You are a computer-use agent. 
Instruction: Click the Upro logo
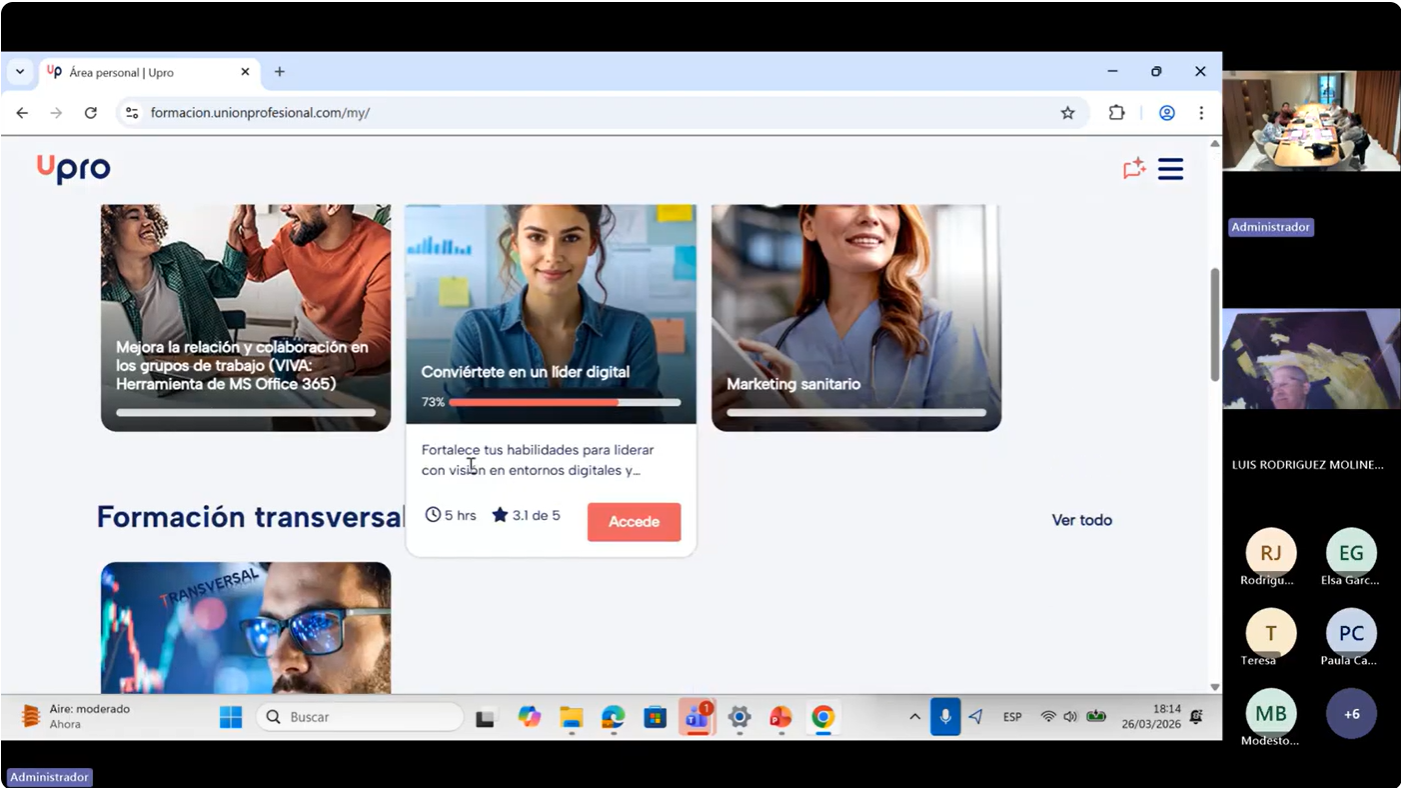pyautogui.click(x=74, y=169)
